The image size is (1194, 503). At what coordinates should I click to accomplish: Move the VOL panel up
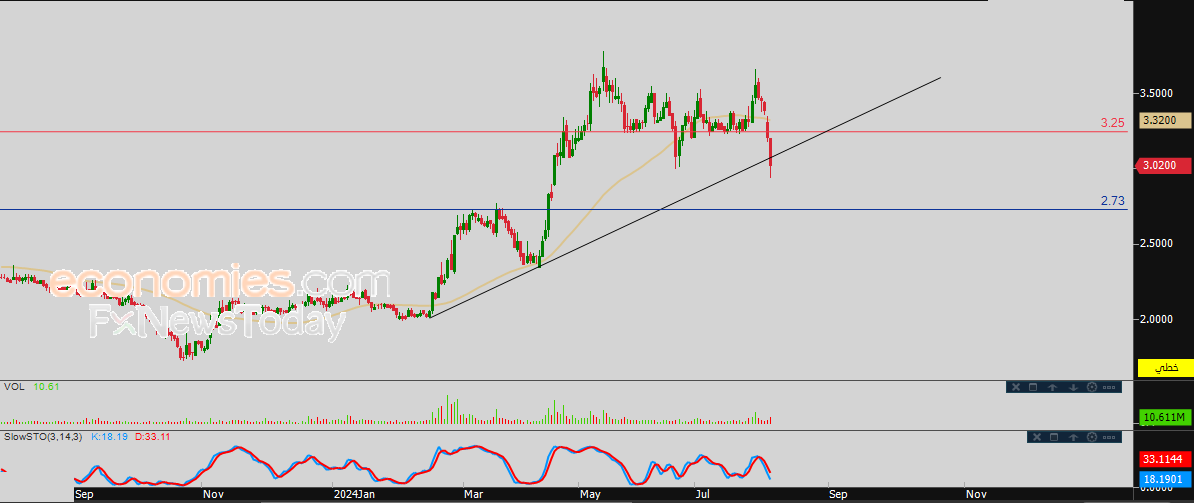[x=1052, y=387]
